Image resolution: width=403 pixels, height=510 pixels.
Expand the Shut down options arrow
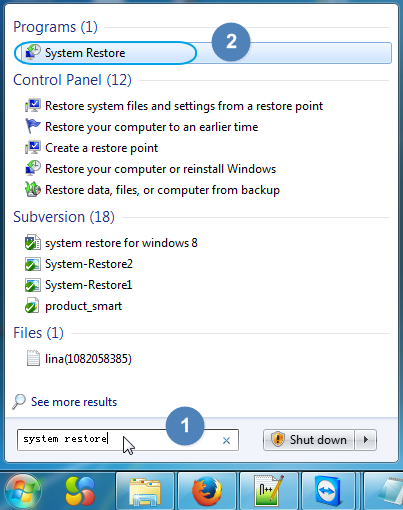tap(366, 440)
